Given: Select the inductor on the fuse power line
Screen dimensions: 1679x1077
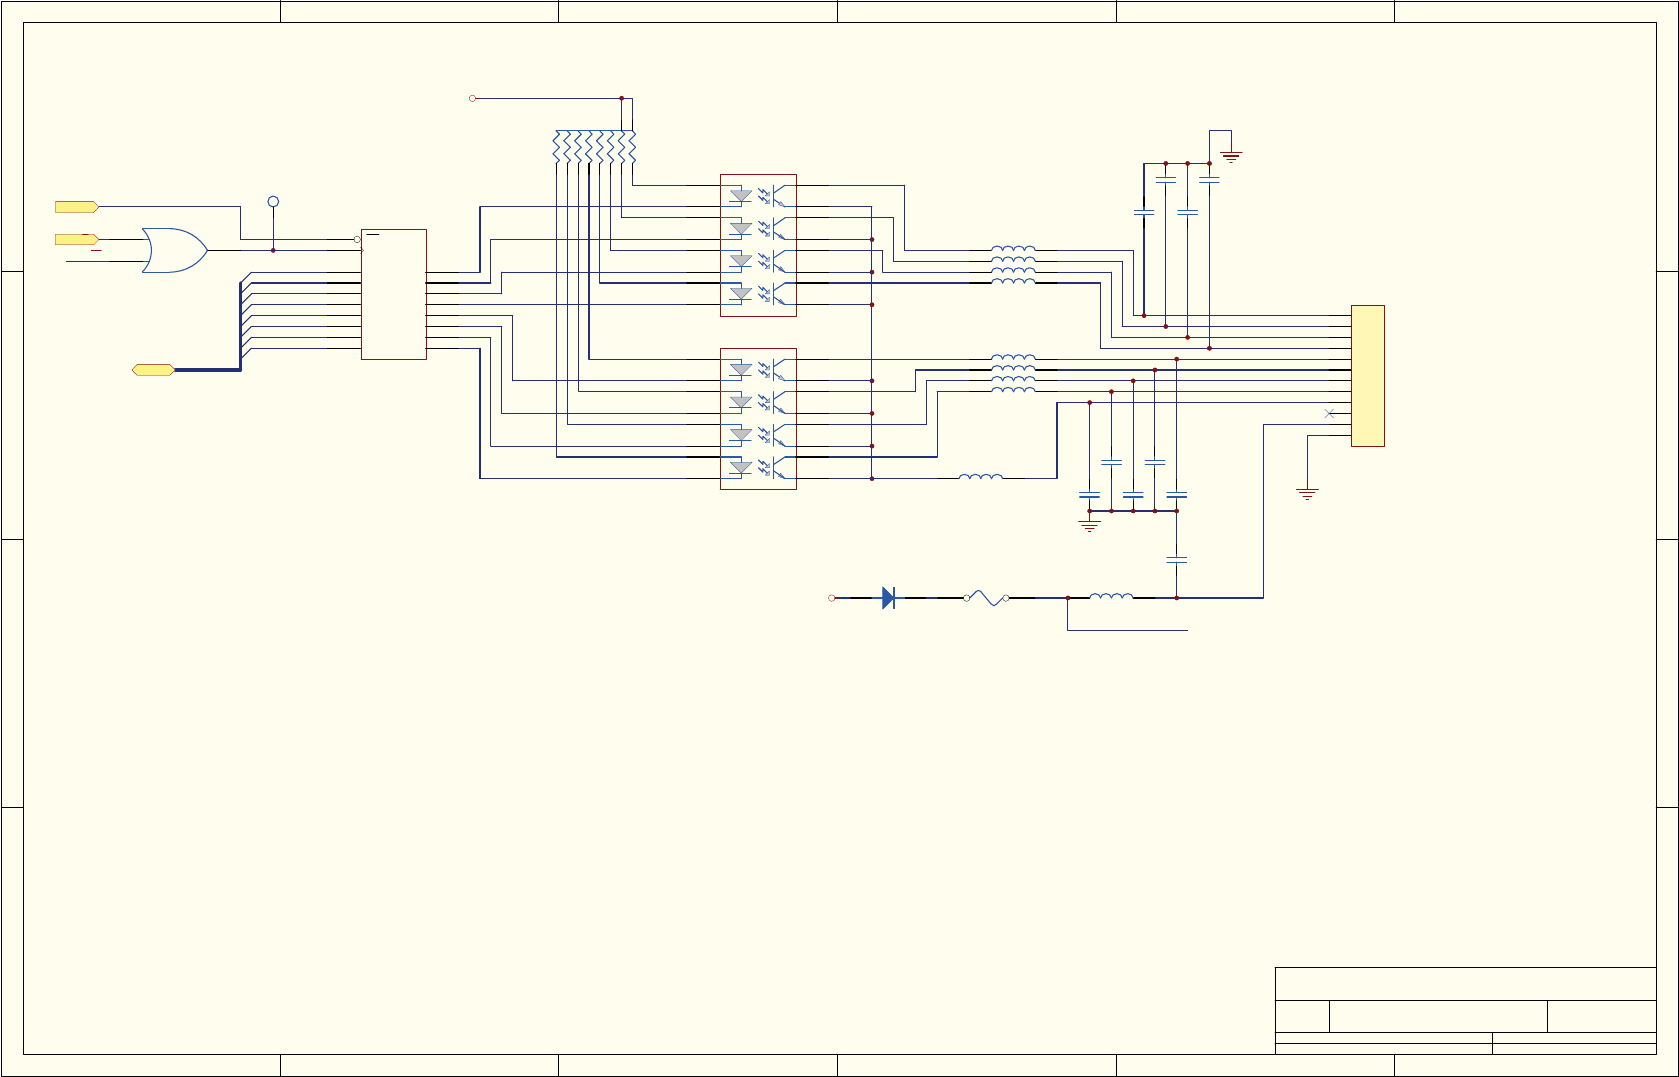Looking at the screenshot, I should coord(1111,597).
